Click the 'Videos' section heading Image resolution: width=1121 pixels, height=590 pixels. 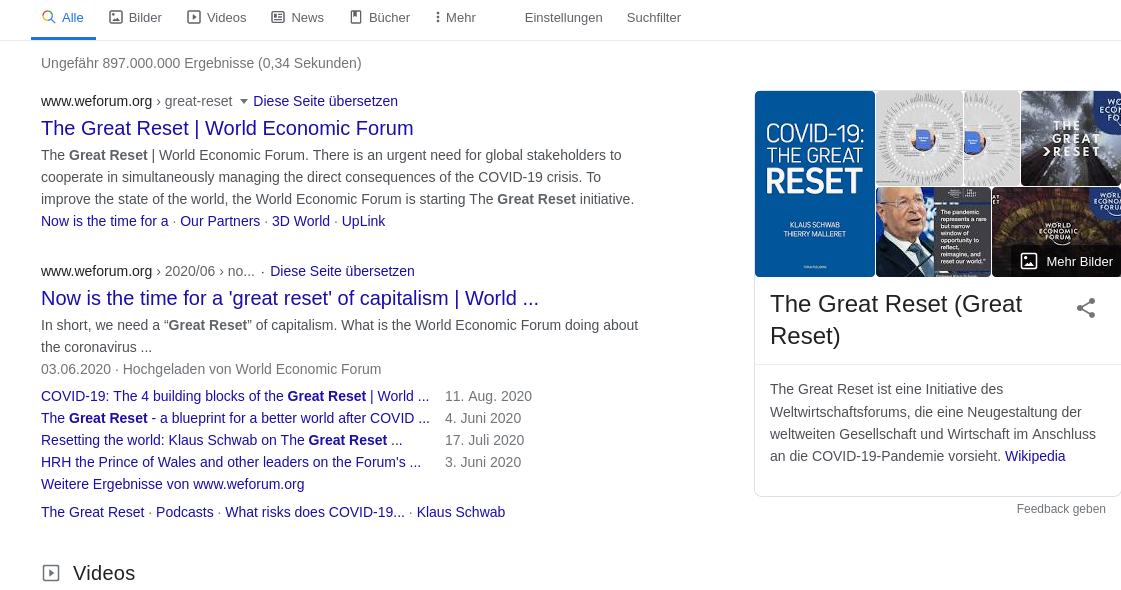104,573
